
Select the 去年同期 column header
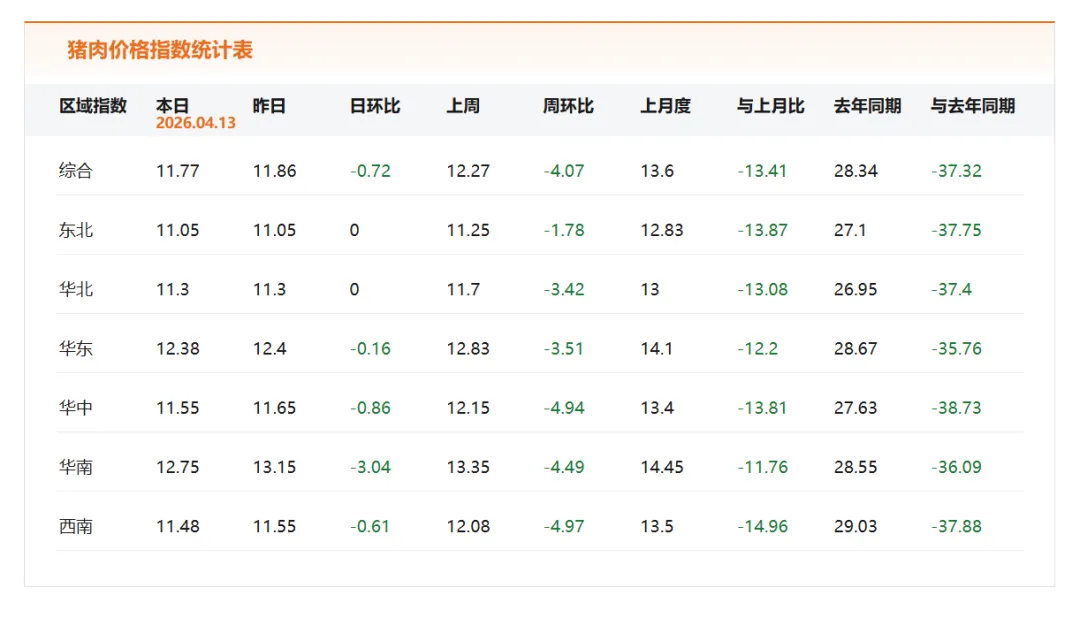(x=867, y=106)
